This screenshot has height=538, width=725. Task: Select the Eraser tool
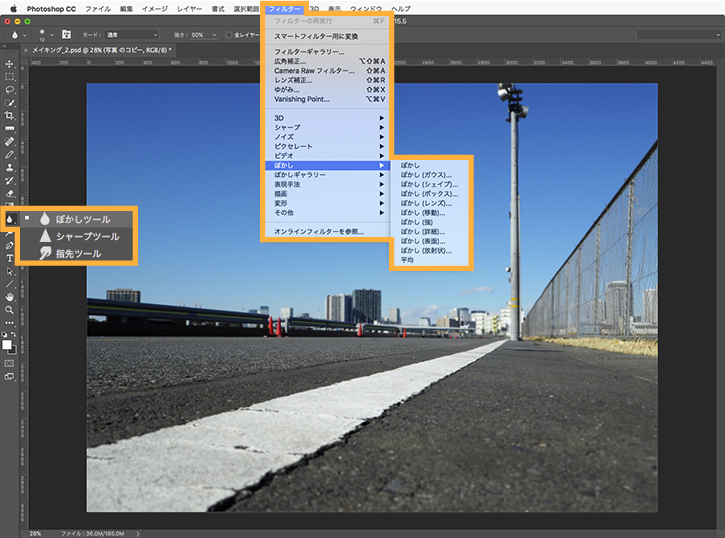(x=9, y=193)
